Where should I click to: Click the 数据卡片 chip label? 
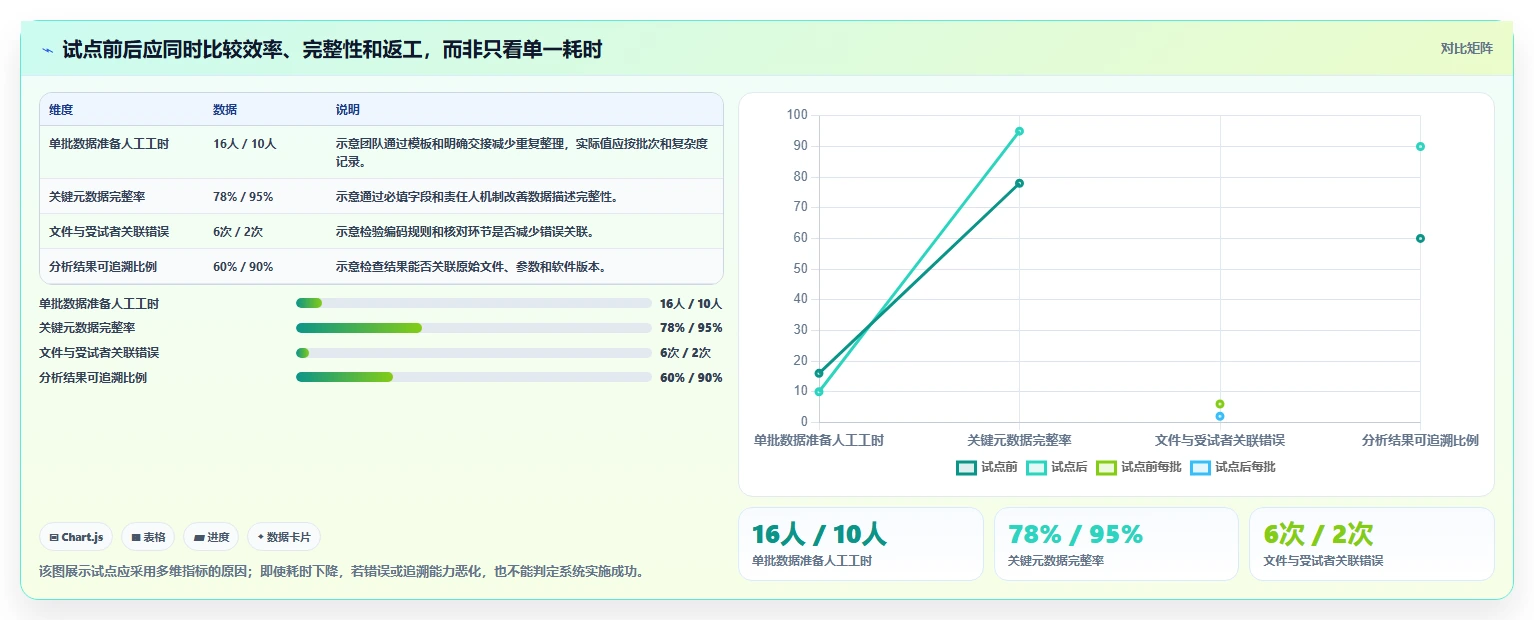[289, 537]
